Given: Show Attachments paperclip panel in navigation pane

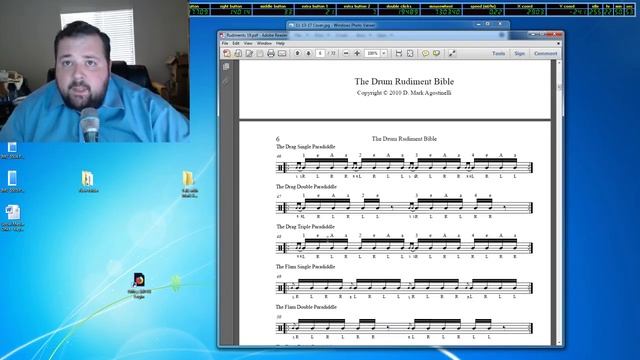Looking at the screenshot, I should tap(226, 82).
